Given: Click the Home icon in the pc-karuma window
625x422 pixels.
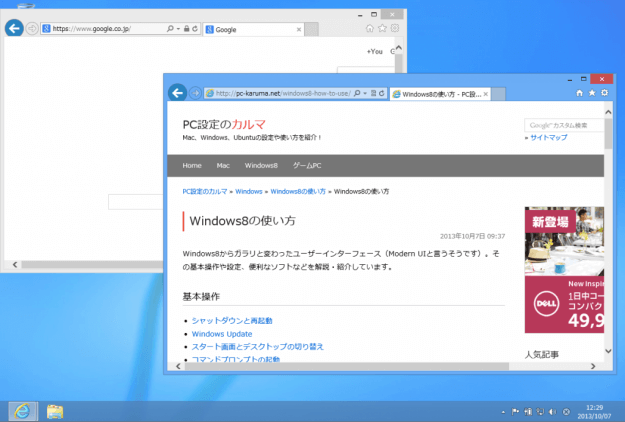Looking at the screenshot, I should [579, 93].
